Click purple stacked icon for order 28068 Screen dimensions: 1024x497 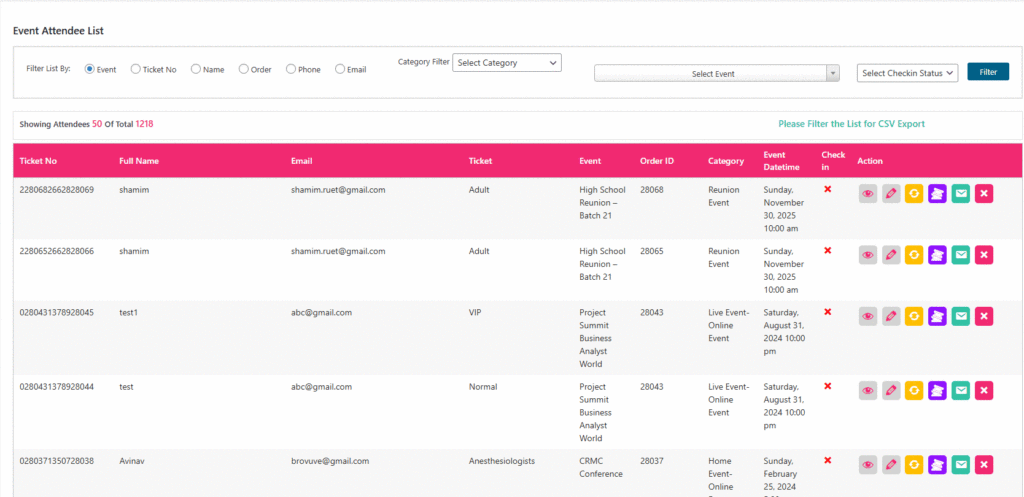pos(938,194)
